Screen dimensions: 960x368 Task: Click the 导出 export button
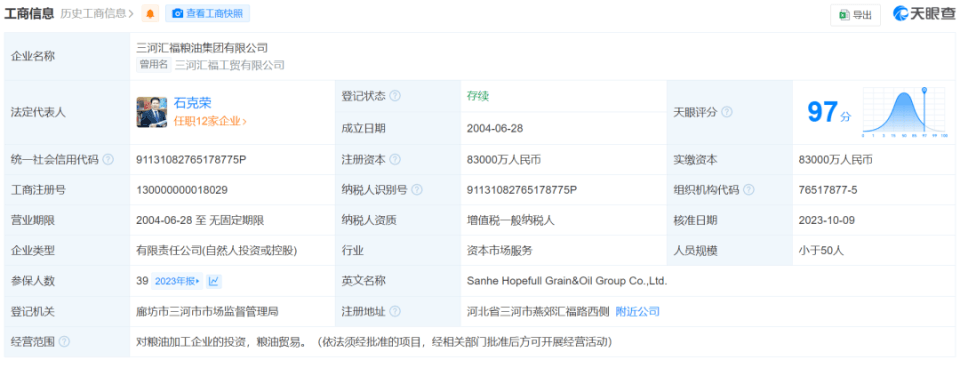click(855, 15)
